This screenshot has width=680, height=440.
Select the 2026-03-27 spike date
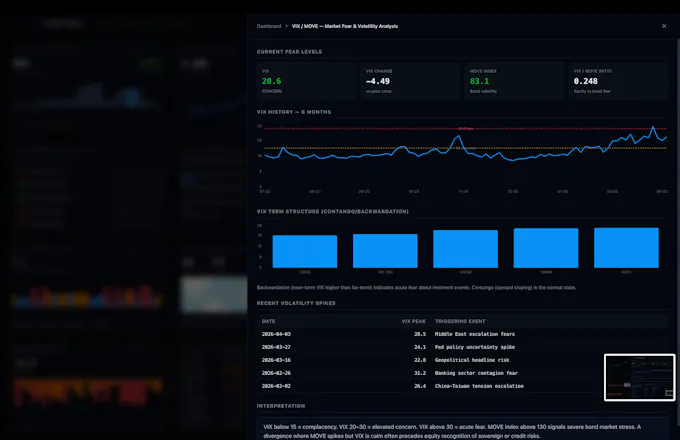tap(276, 347)
